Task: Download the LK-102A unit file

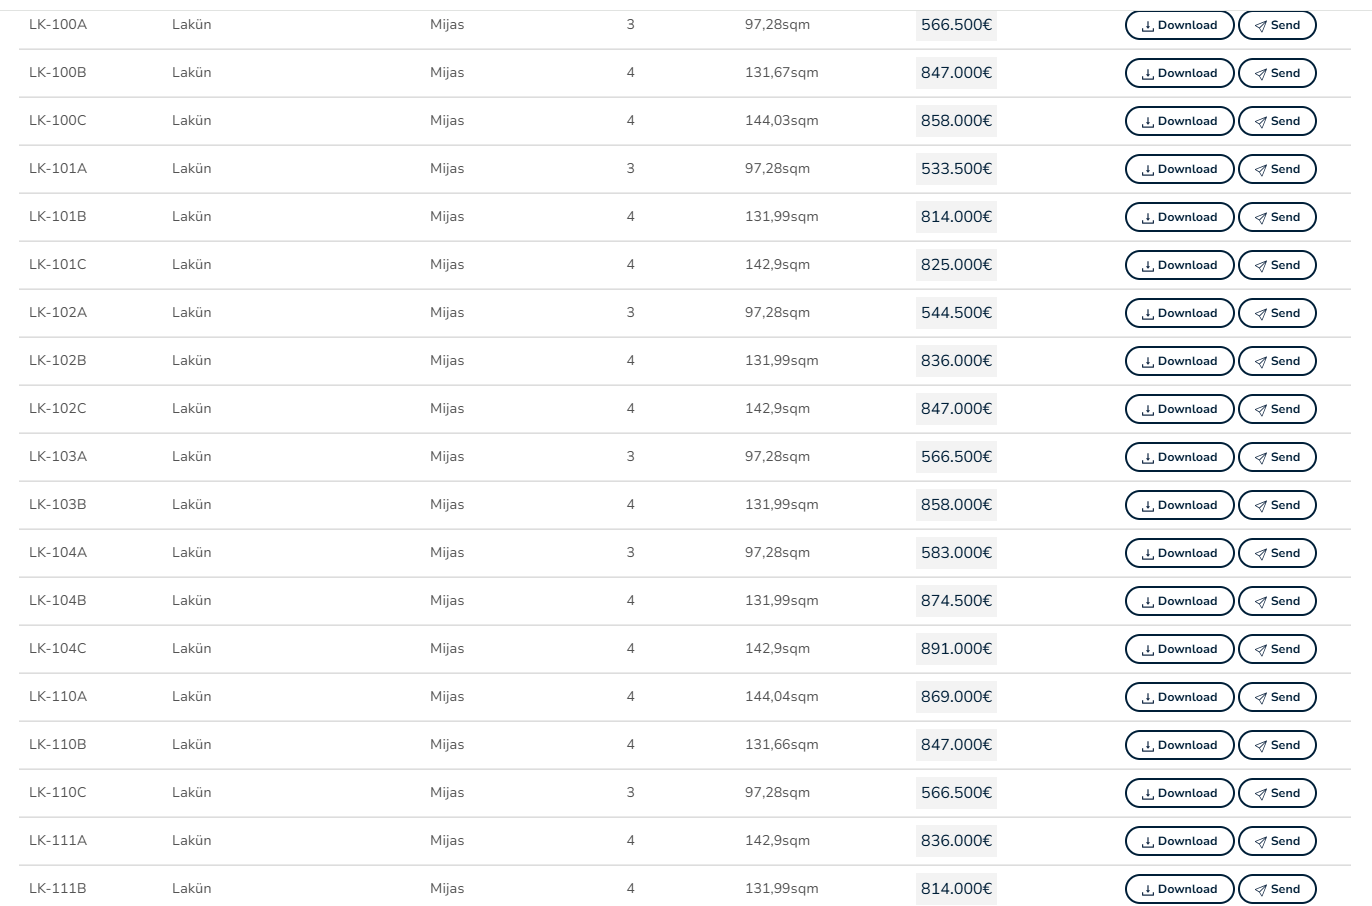Action: (1179, 313)
